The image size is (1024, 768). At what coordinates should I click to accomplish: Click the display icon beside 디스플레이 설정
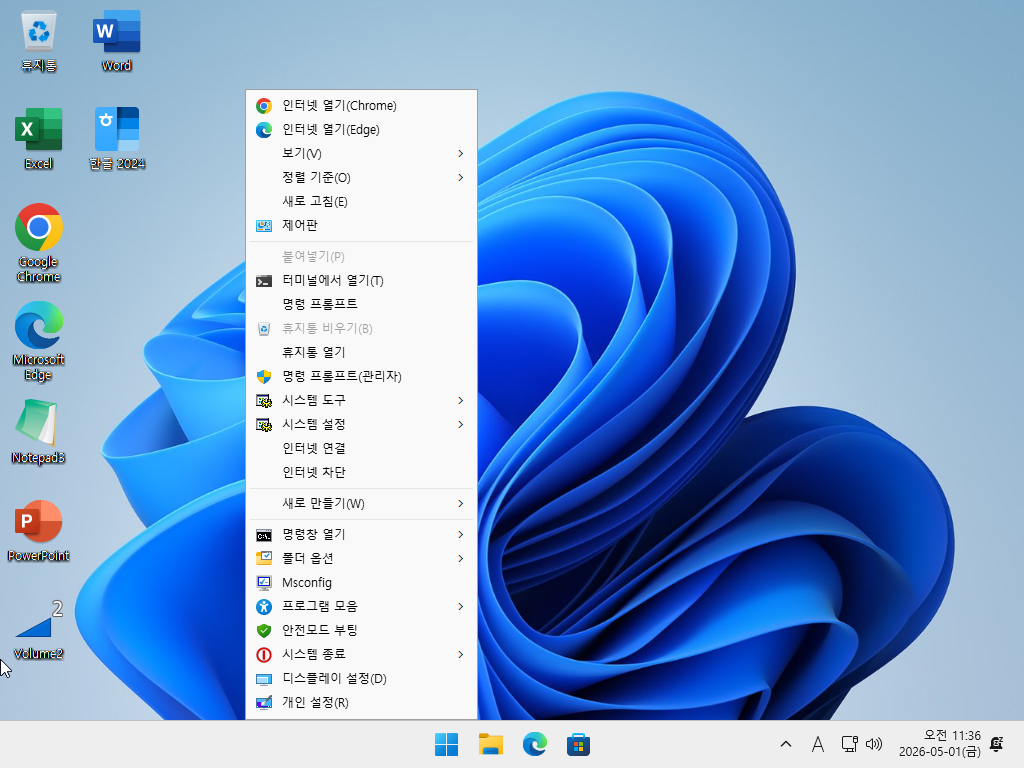tap(264, 679)
